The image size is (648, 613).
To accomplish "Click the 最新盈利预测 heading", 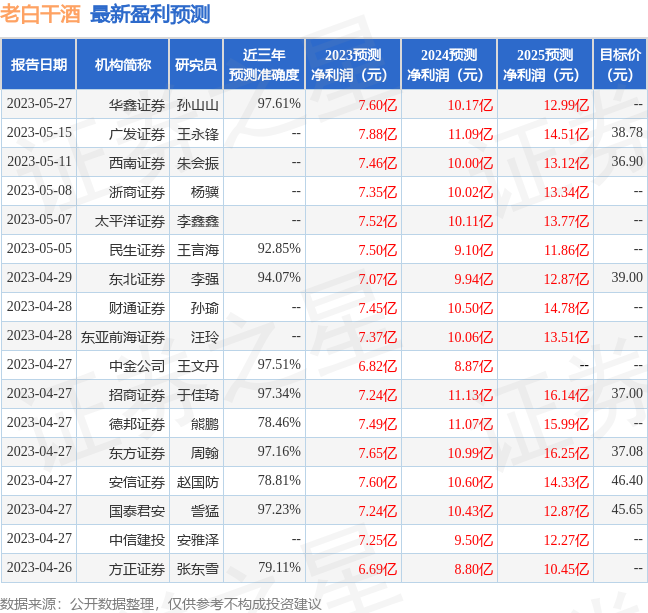I will pos(150,14).
